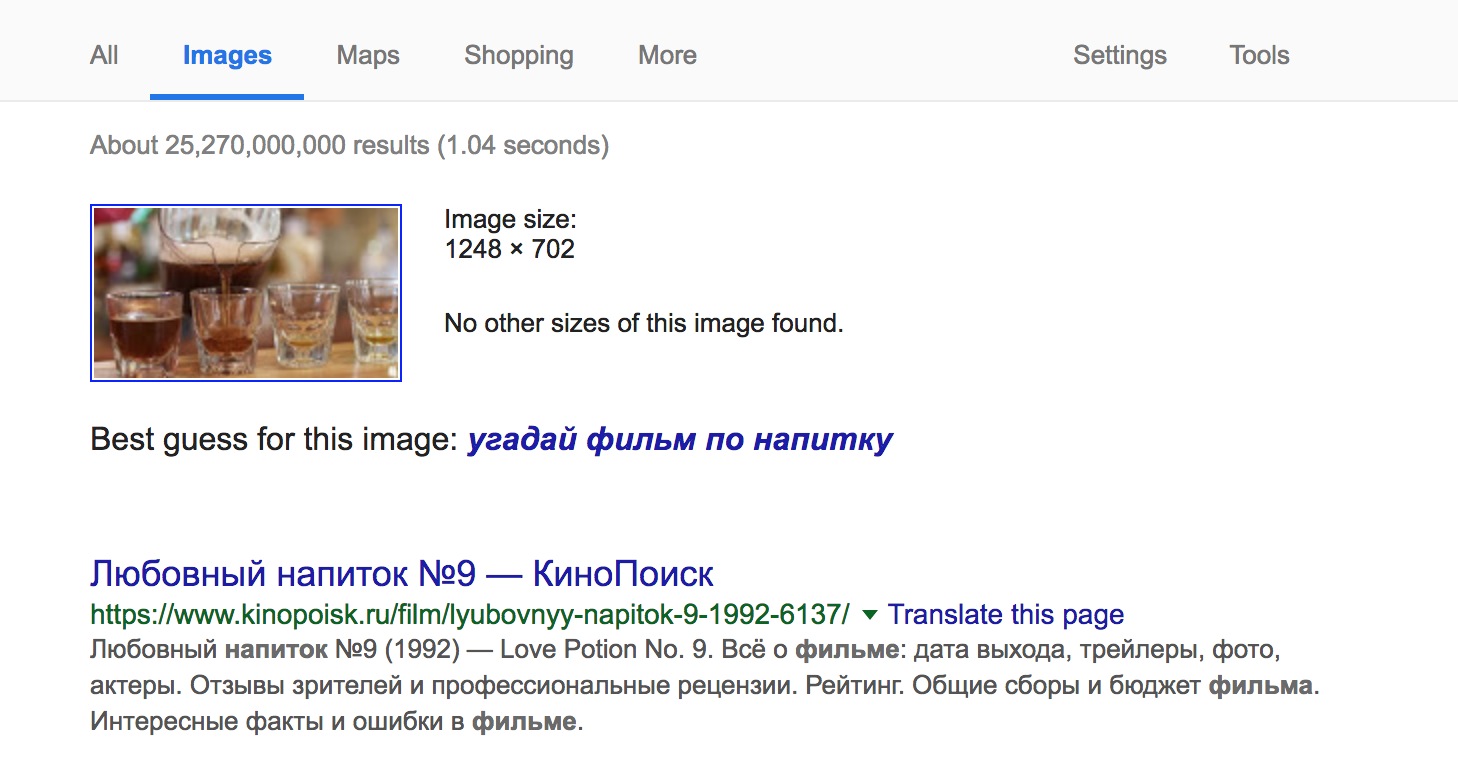Image resolution: width=1458 pixels, height=770 pixels.
Task: Open the 'Любовный напиток №9 — КиноПоиск' result
Action: (x=402, y=574)
